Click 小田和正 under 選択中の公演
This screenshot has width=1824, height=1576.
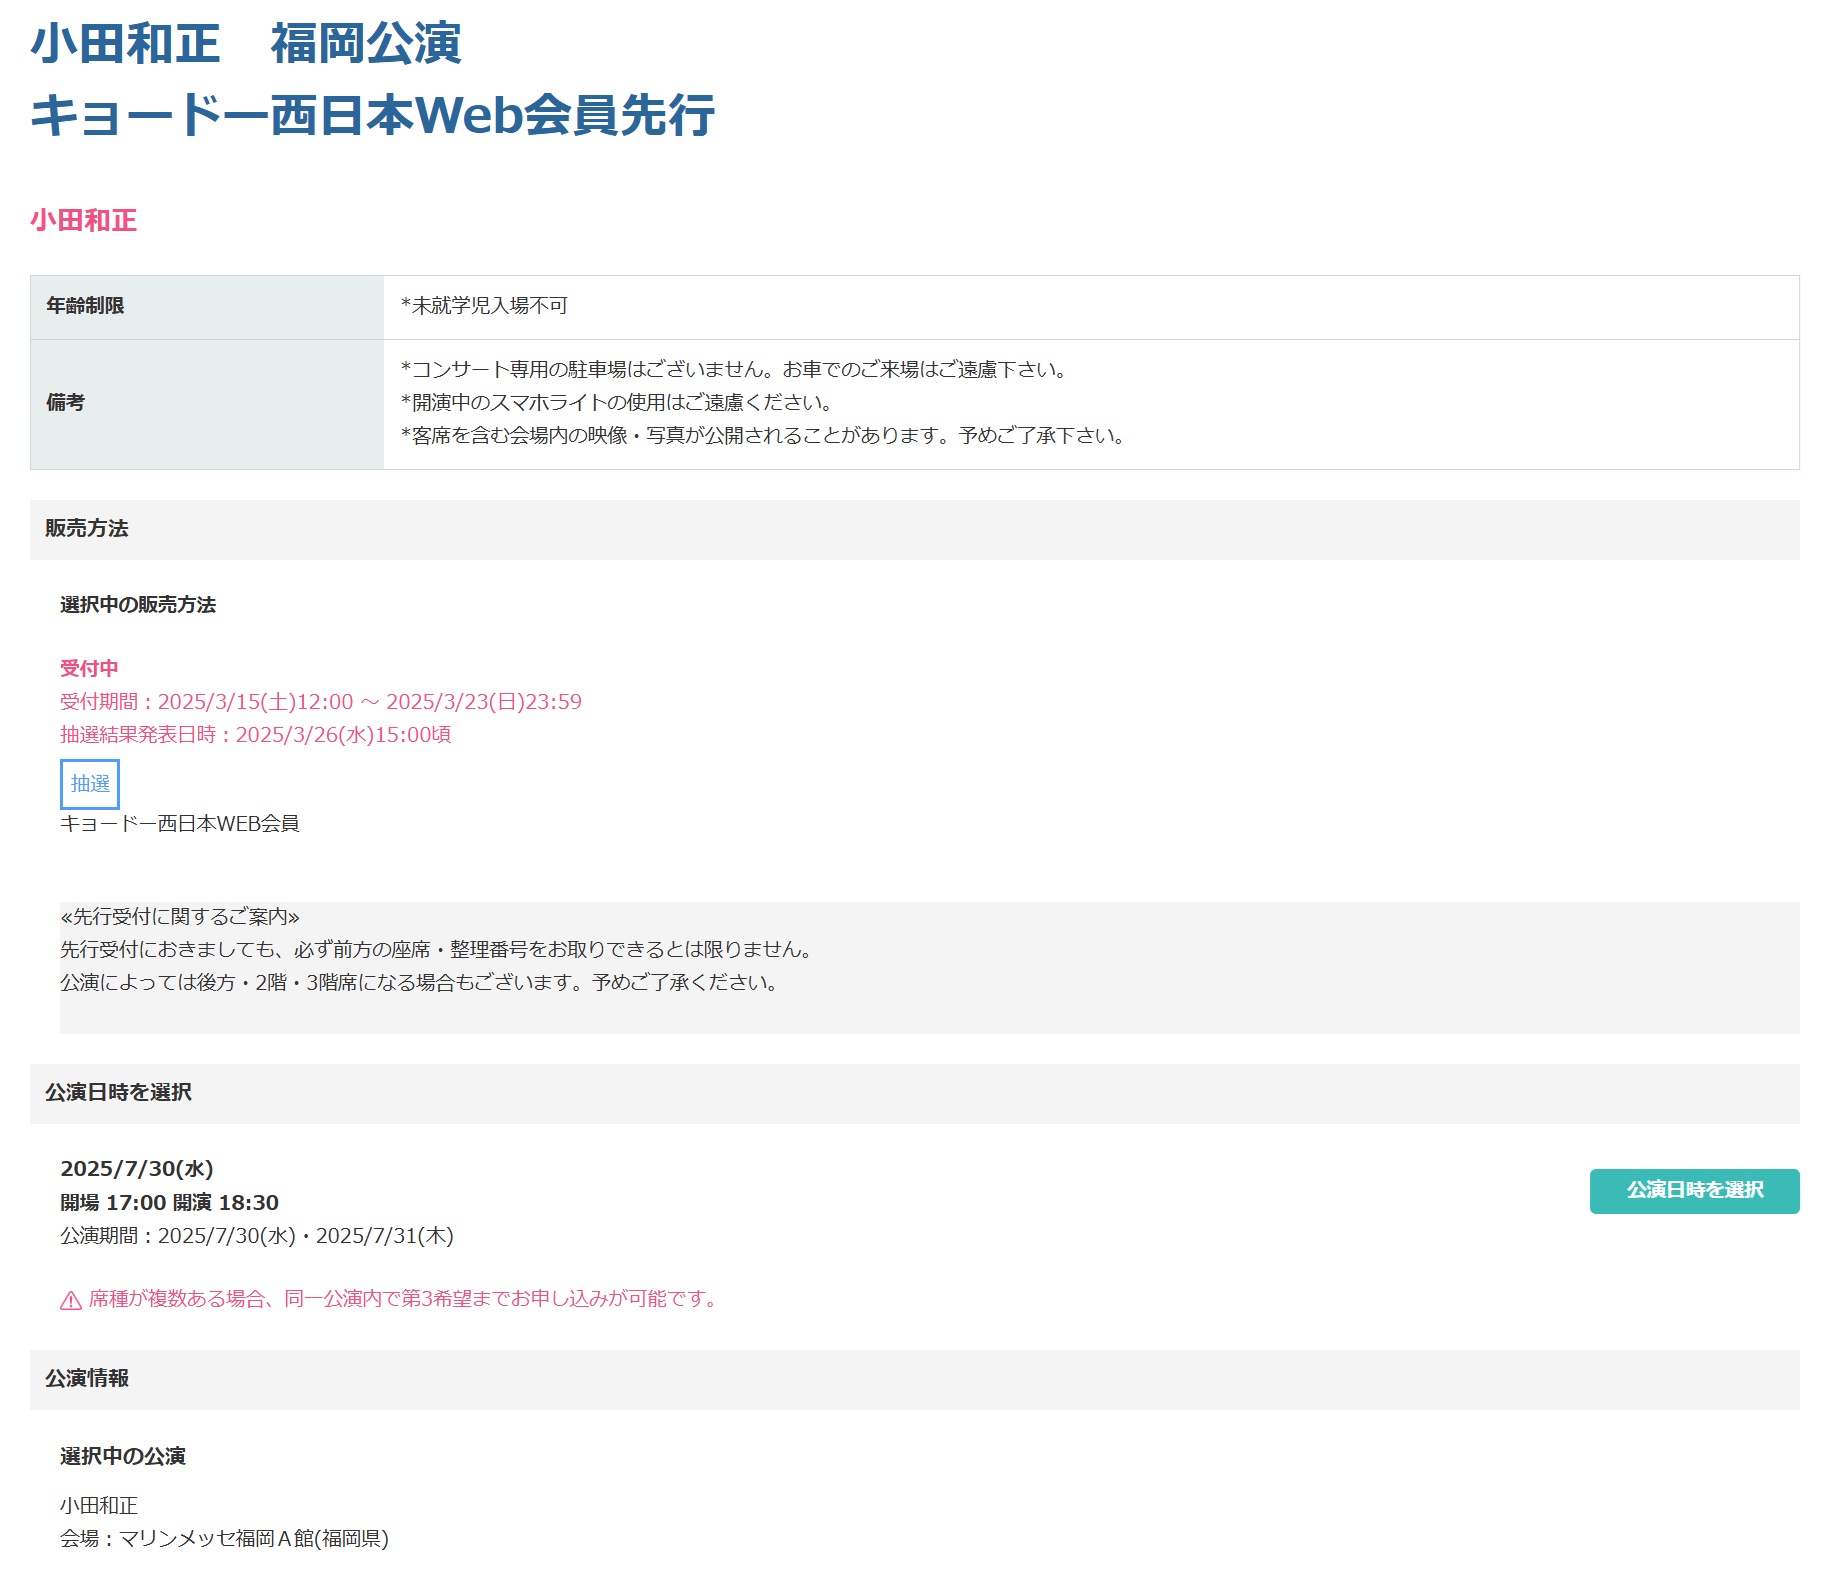point(99,1506)
